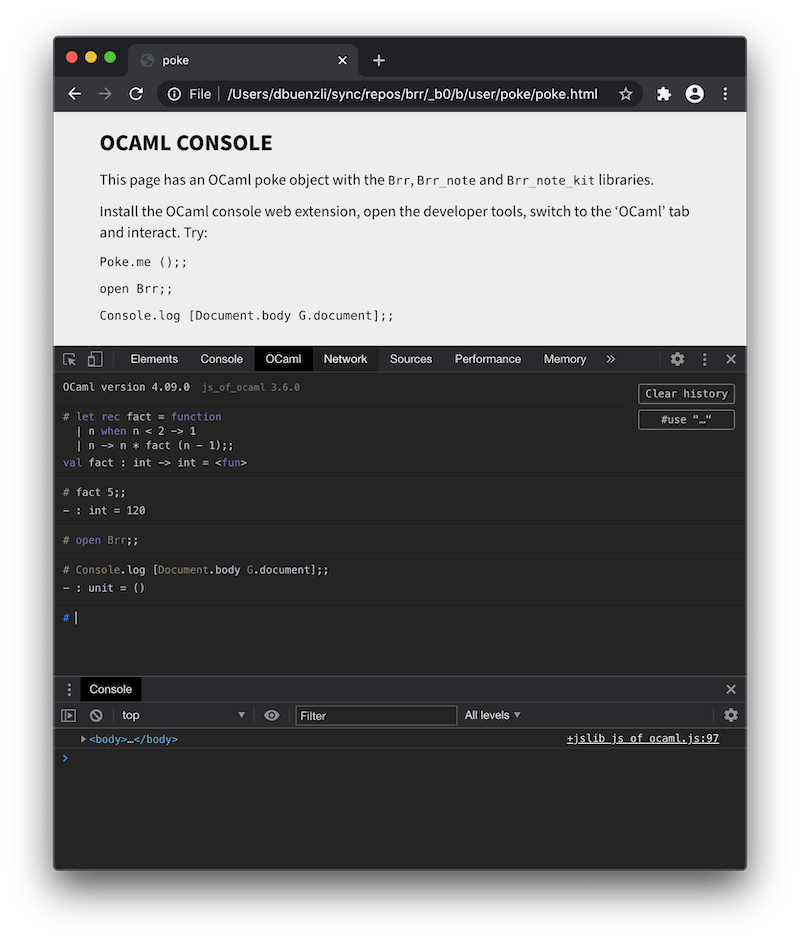800x941 pixels.
Task: Open DevTools settings gear
Action: click(677, 359)
